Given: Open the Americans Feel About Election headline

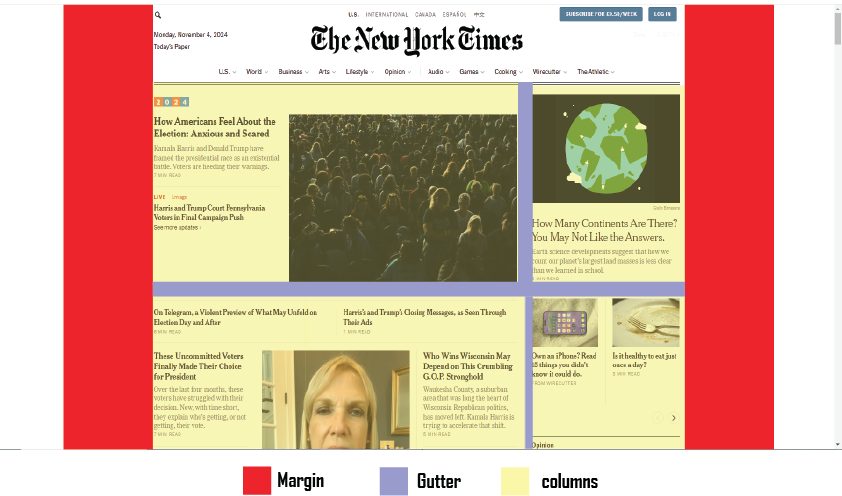Looking at the screenshot, I should [215, 127].
